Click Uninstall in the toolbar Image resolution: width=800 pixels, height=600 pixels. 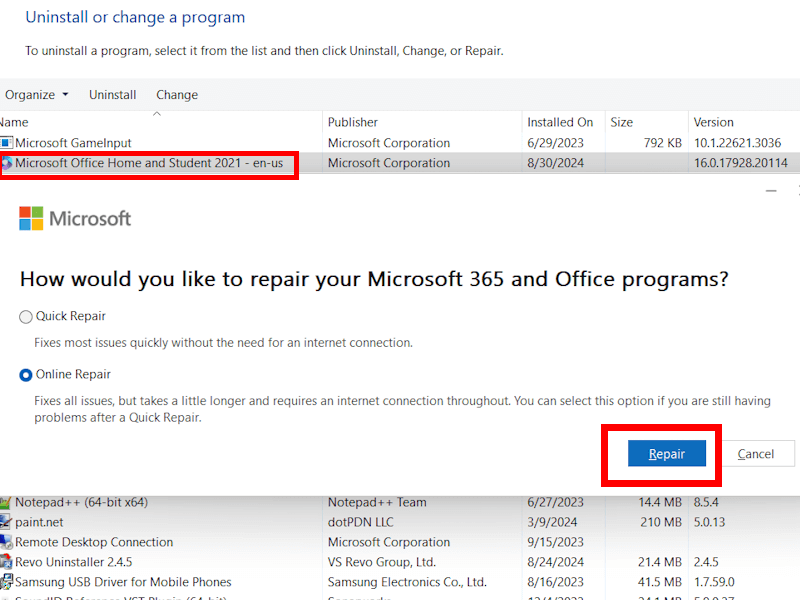pyautogui.click(x=112, y=95)
